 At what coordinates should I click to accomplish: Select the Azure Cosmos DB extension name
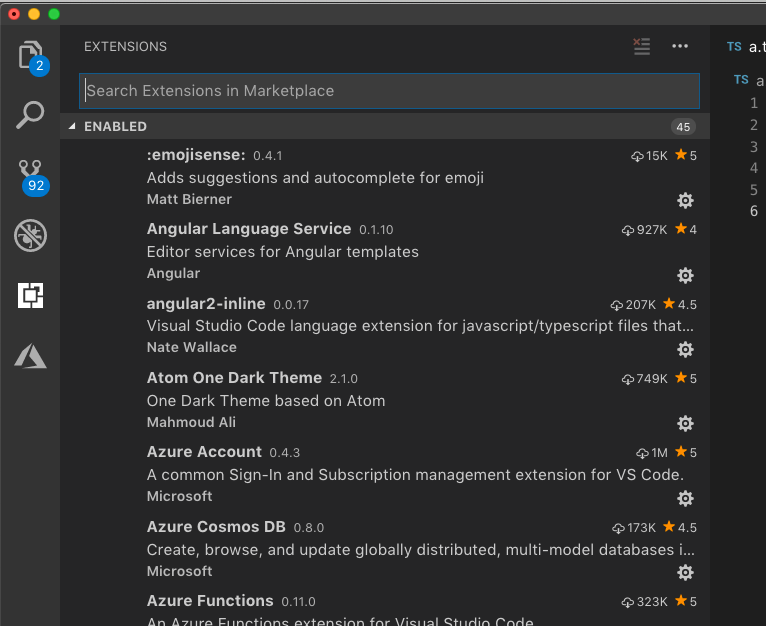point(216,526)
